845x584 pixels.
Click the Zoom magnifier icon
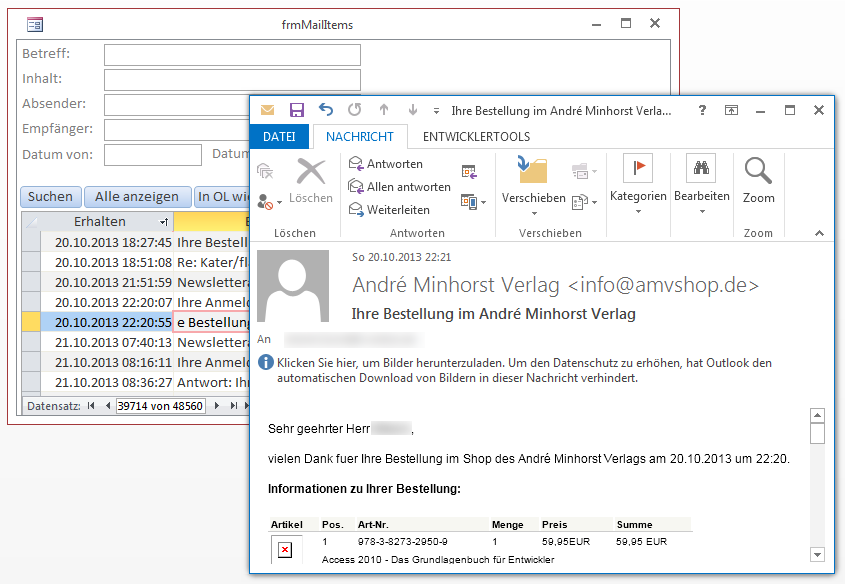coord(758,170)
